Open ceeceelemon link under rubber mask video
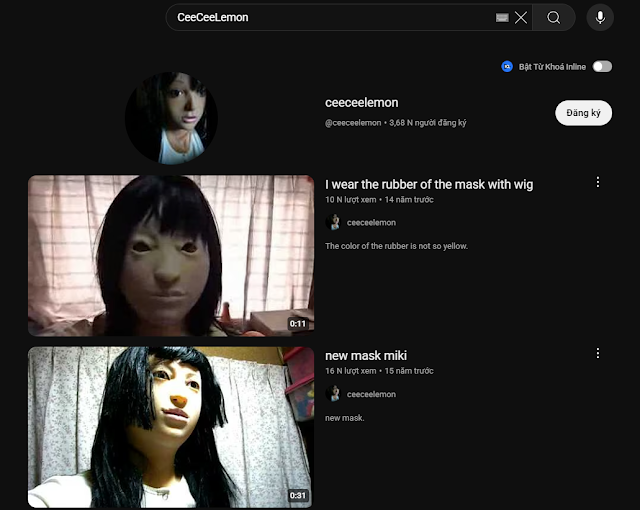 coord(371,223)
